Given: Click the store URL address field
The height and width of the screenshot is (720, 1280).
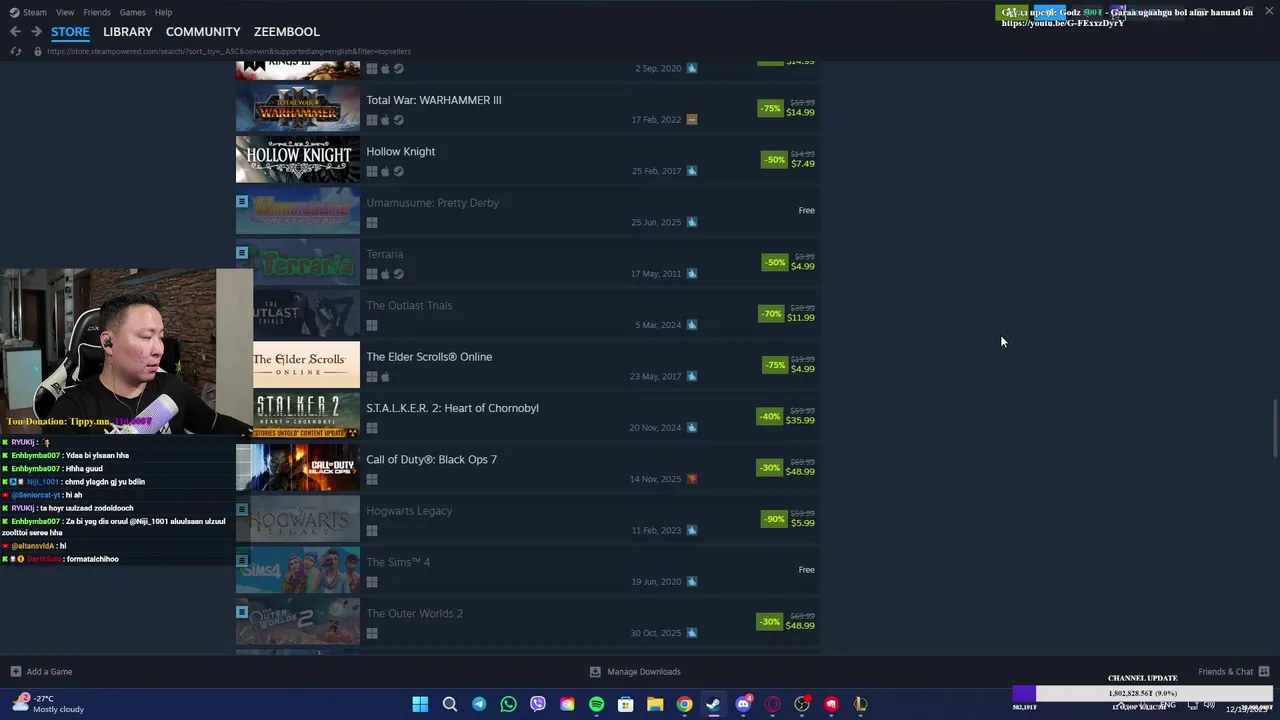Looking at the screenshot, I should pos(229,51).
